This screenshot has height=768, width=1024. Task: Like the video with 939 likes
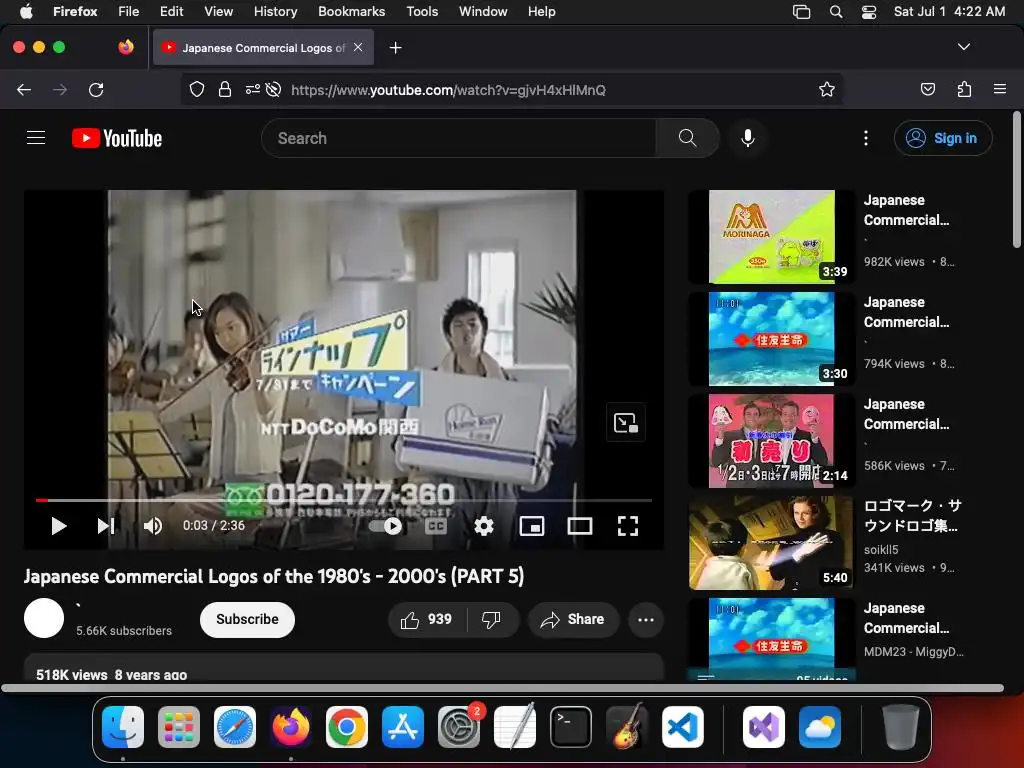pyautogui.click(x=427, y=620)
